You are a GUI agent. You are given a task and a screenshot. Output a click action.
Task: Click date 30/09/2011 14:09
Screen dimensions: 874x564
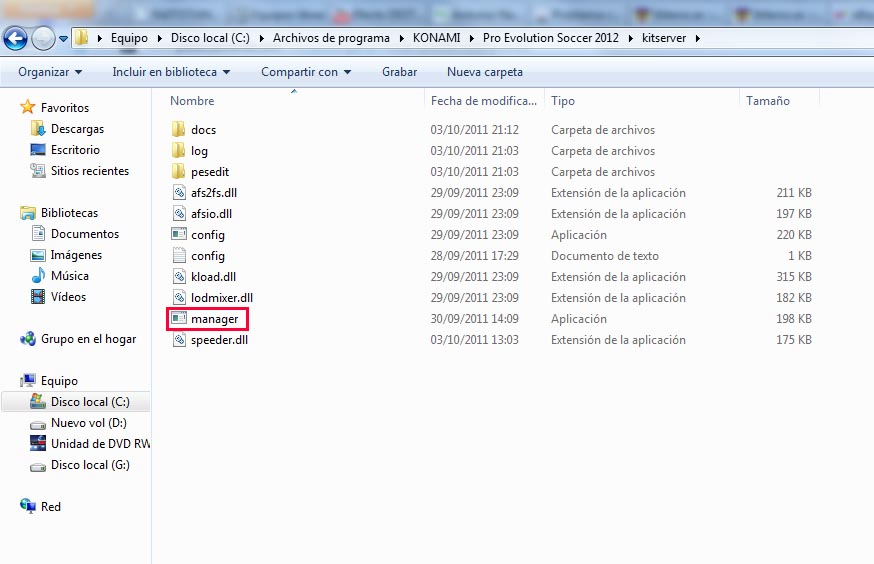point(474,319)
